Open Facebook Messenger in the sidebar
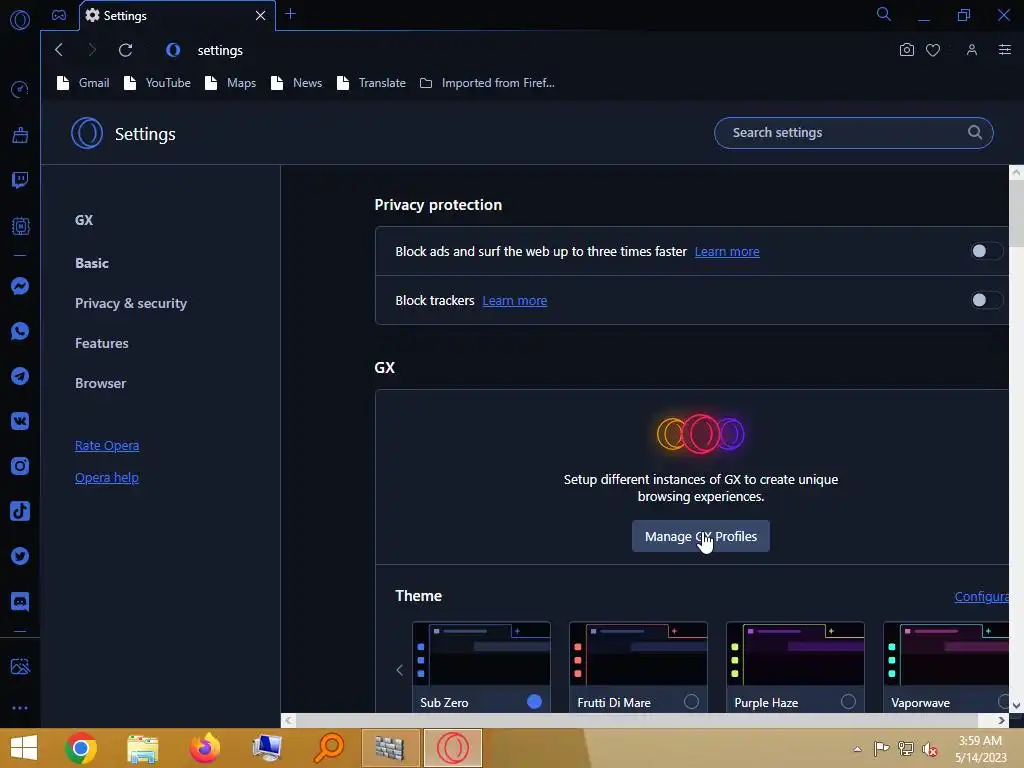Screen dimensions: 1024x768 pos(20,286)
